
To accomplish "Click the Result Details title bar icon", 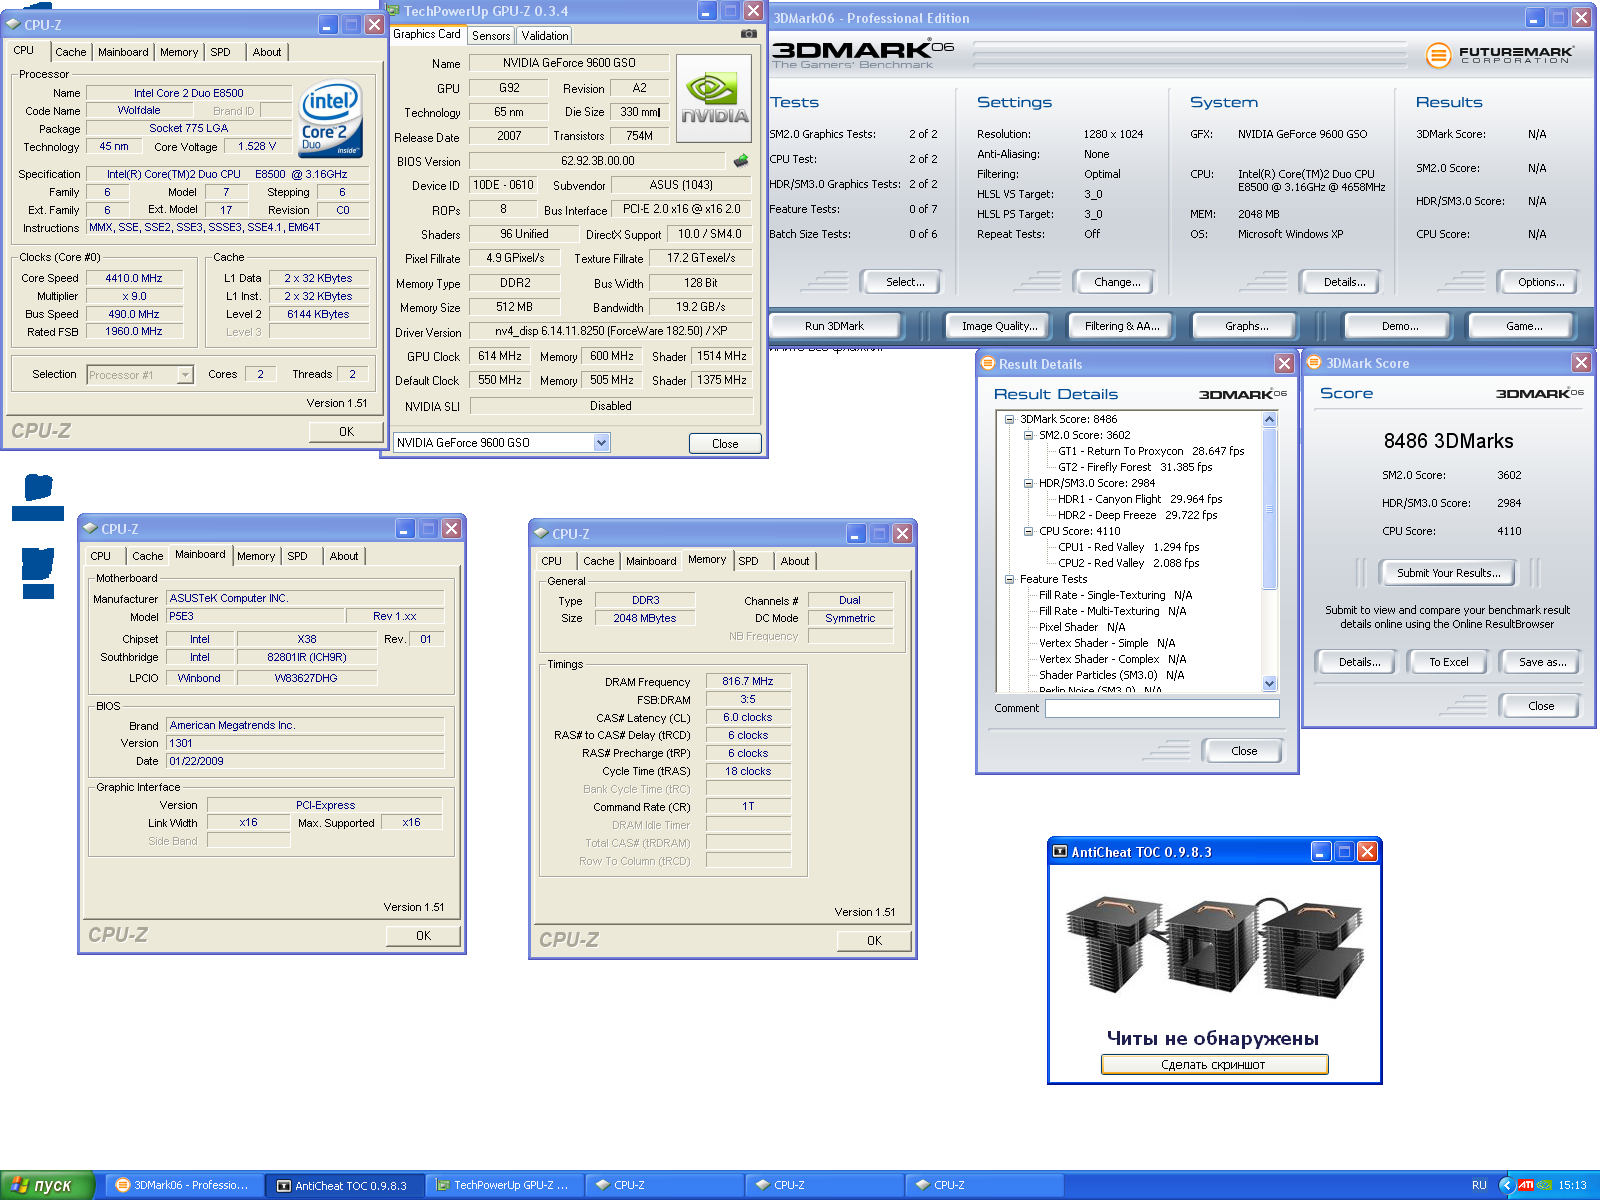I will pos(988,363).
